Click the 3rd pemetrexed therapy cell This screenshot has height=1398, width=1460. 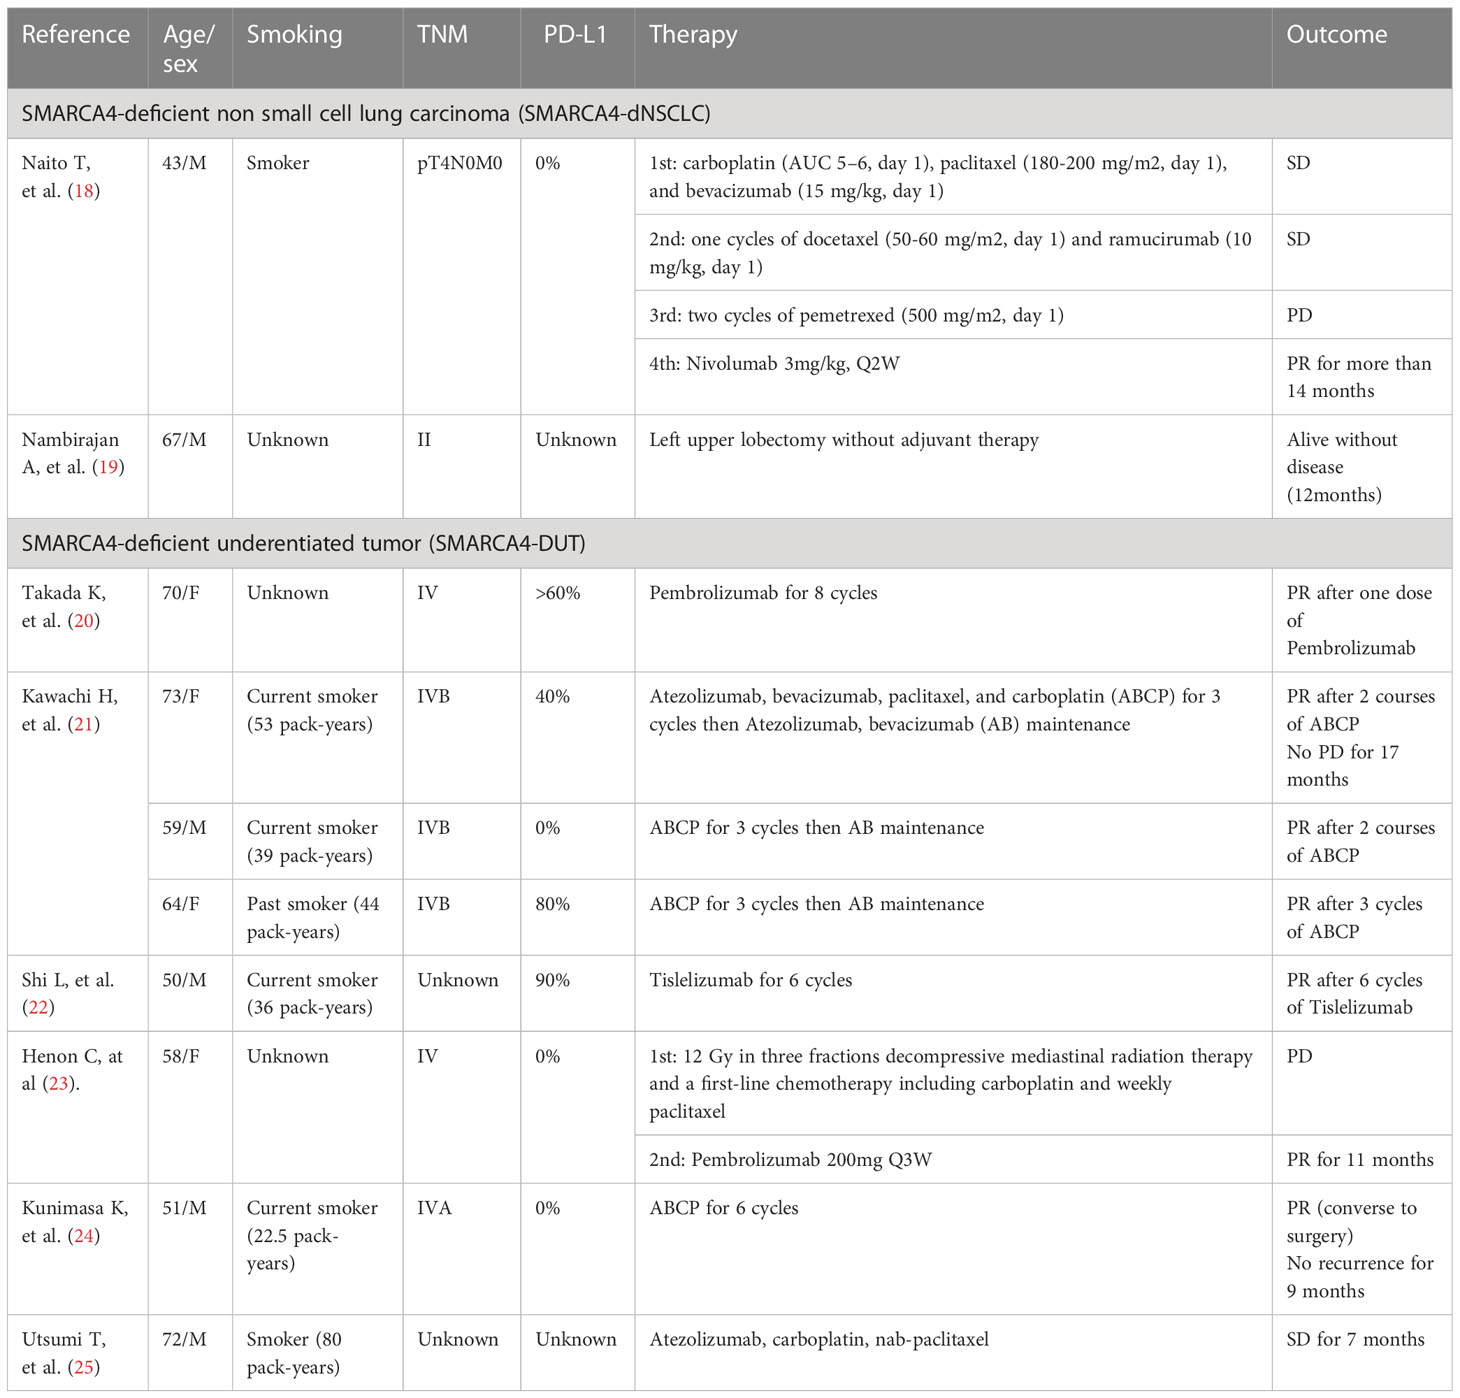(953, 315)
